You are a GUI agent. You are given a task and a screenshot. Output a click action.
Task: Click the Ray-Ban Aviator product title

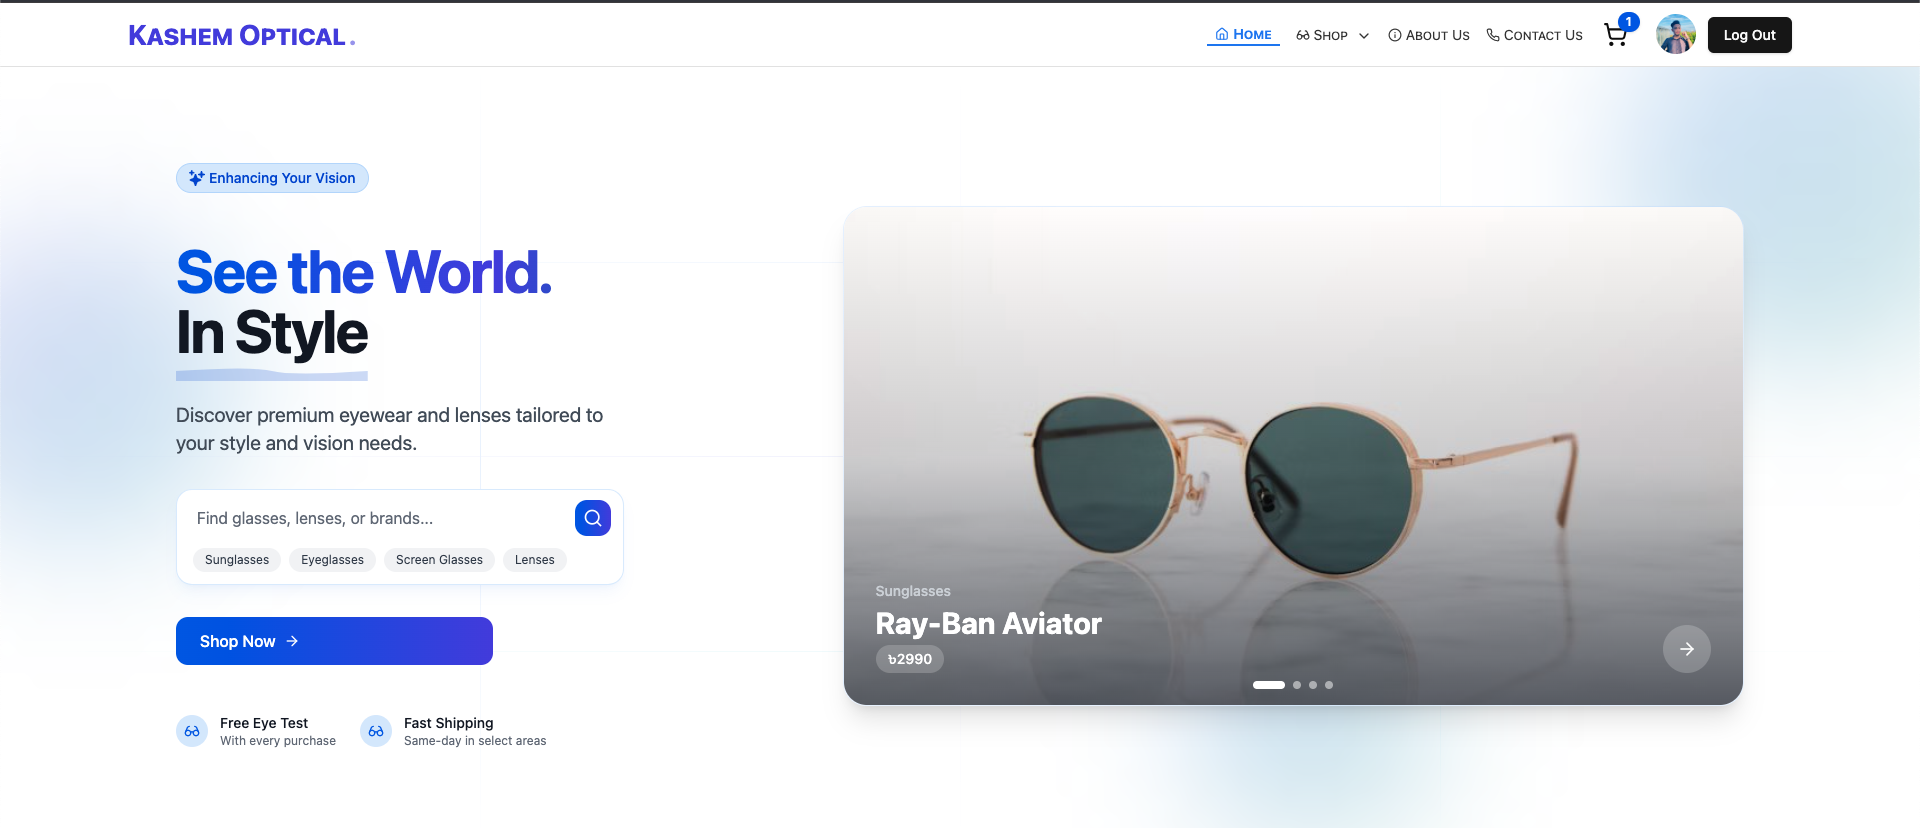(x=988, y=624)
